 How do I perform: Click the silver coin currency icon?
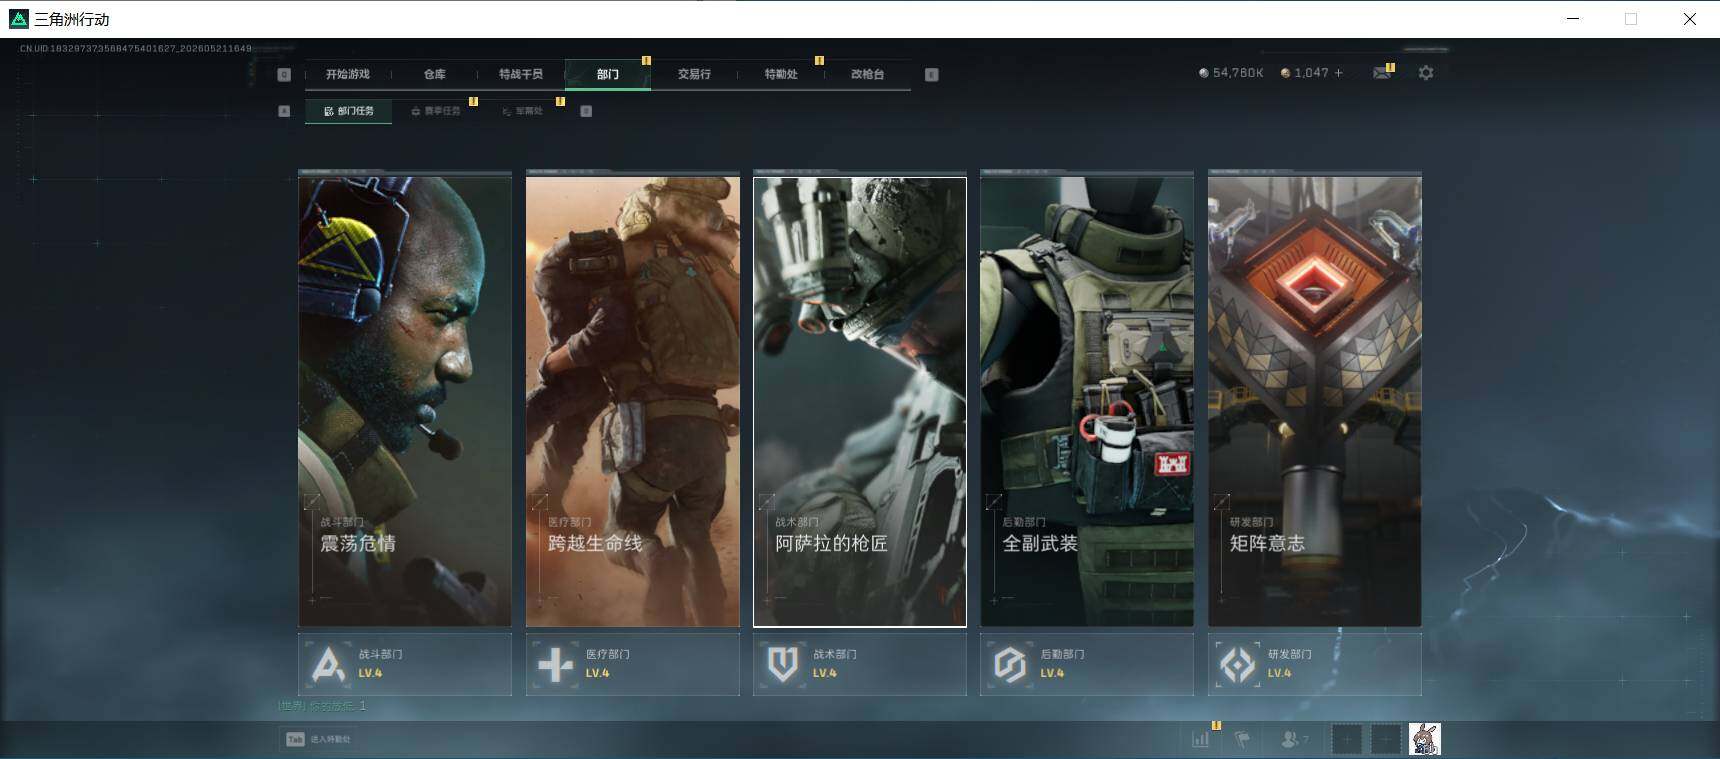pos(1203,73)
